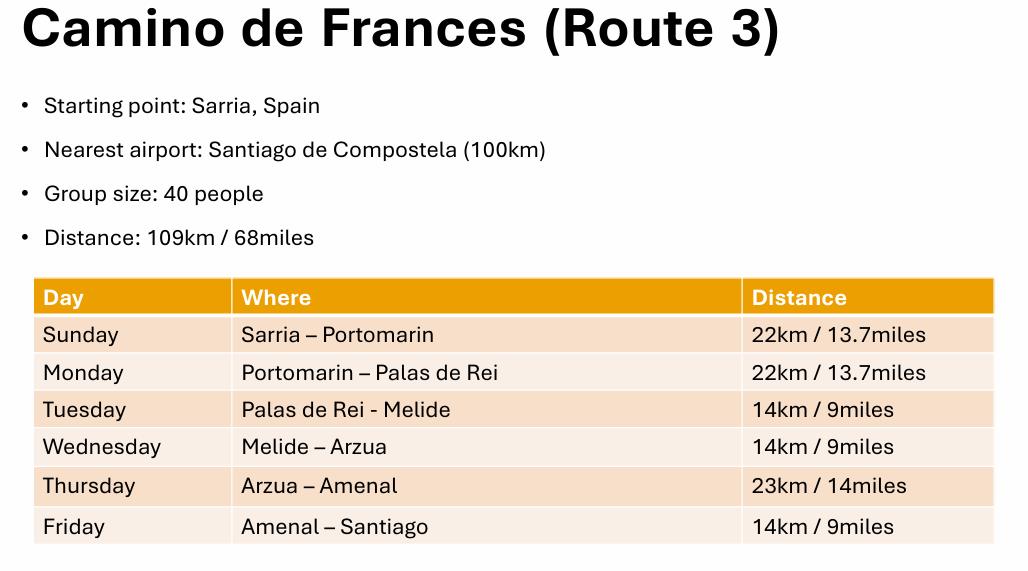Select the nearest airport bullet line

click(x=294, y=150)
